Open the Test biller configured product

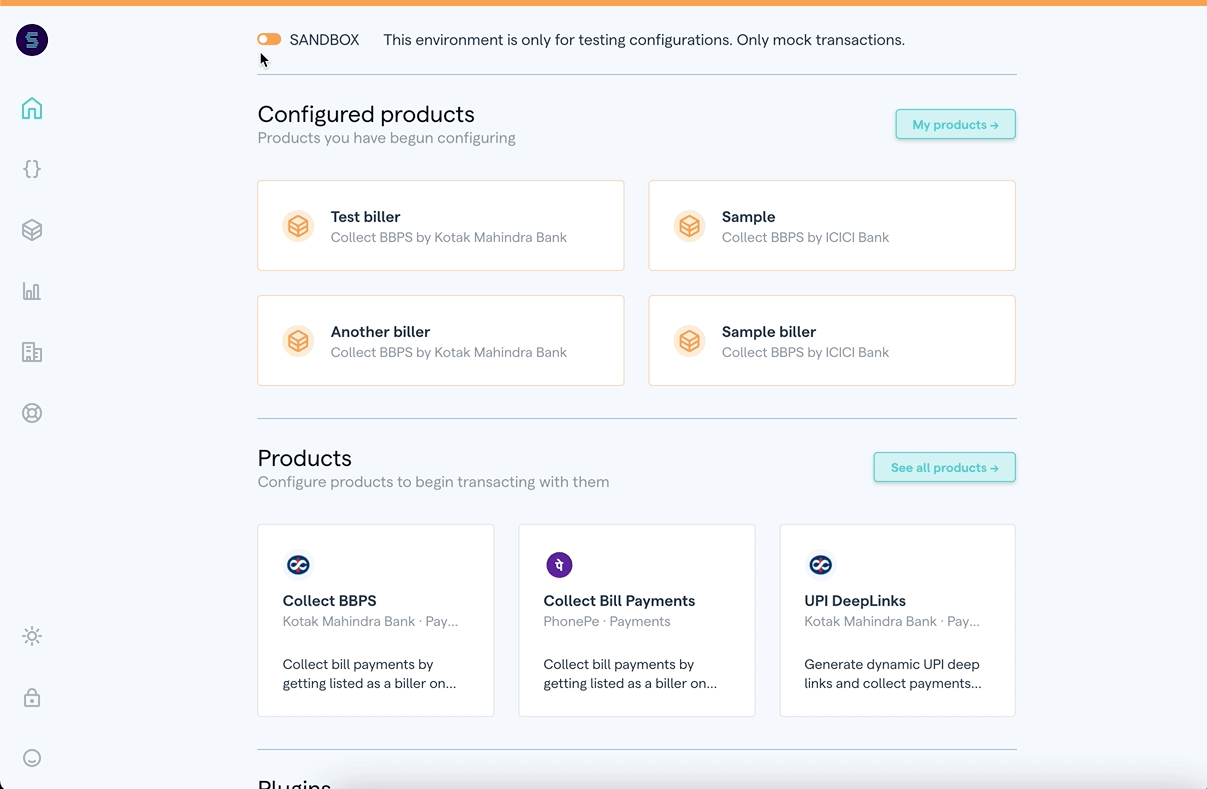pyautogui.click(x=440, y=226)
